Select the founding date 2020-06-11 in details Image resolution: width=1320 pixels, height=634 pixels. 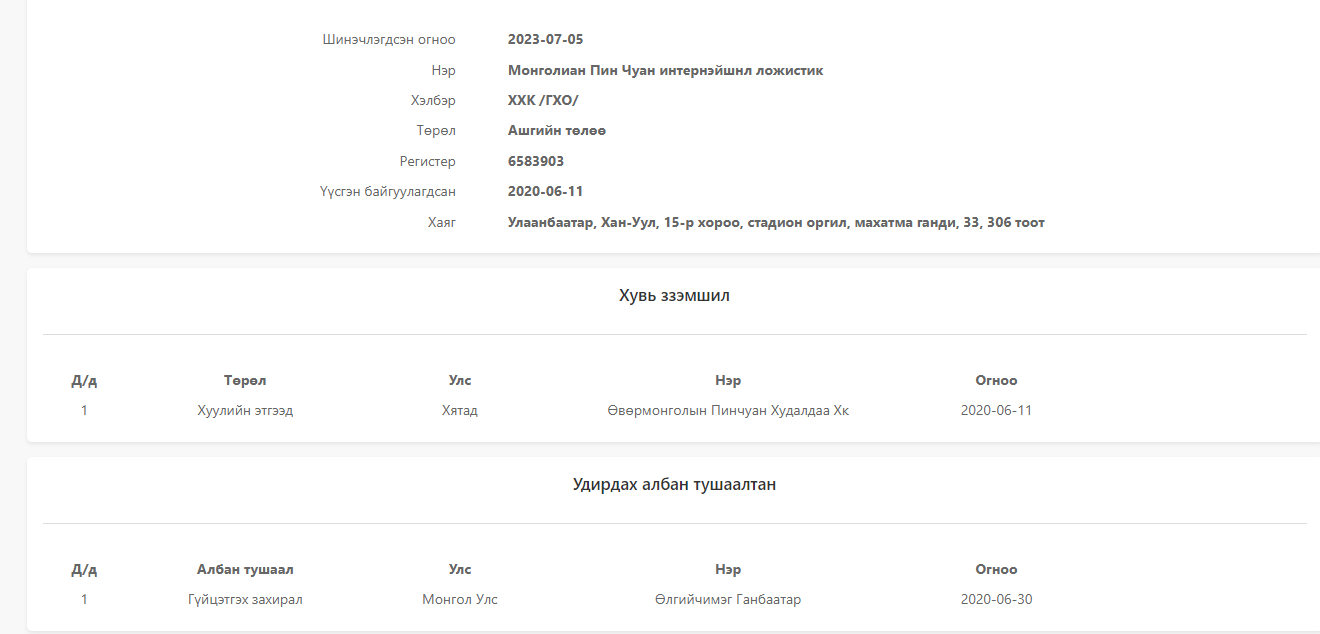pos(545,191)
